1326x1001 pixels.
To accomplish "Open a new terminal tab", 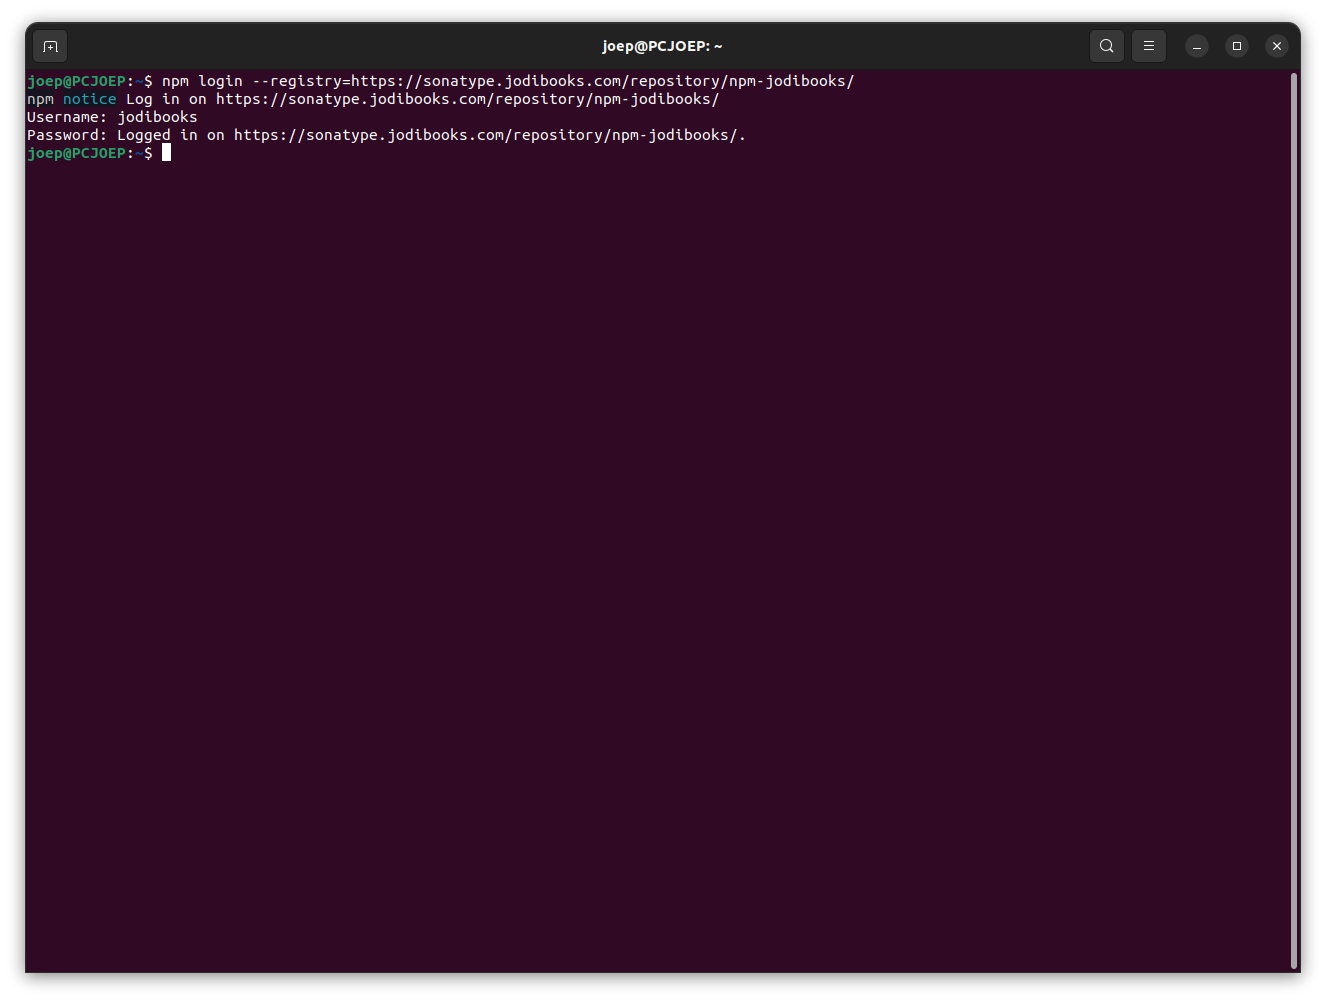I will click(x=50, y=46).
